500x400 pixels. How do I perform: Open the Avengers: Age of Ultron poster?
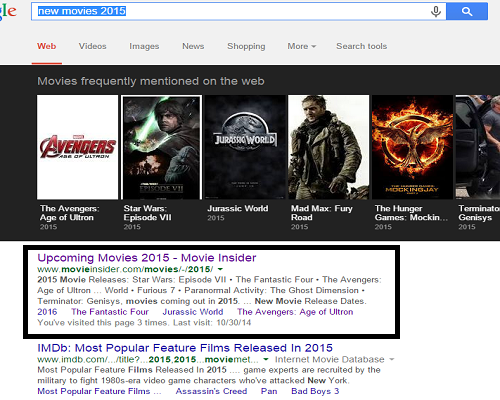tap(78, 147)
